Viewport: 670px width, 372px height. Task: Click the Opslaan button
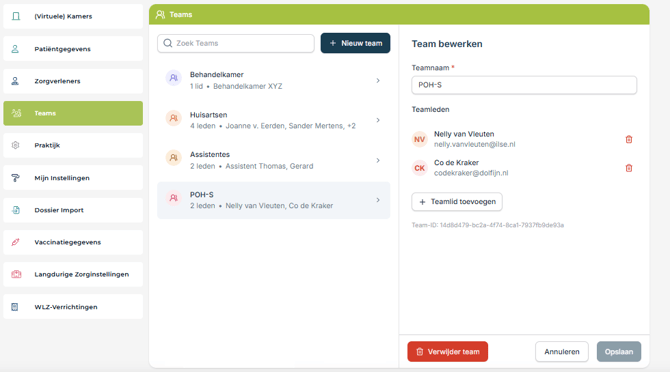[x=619, y=351]
